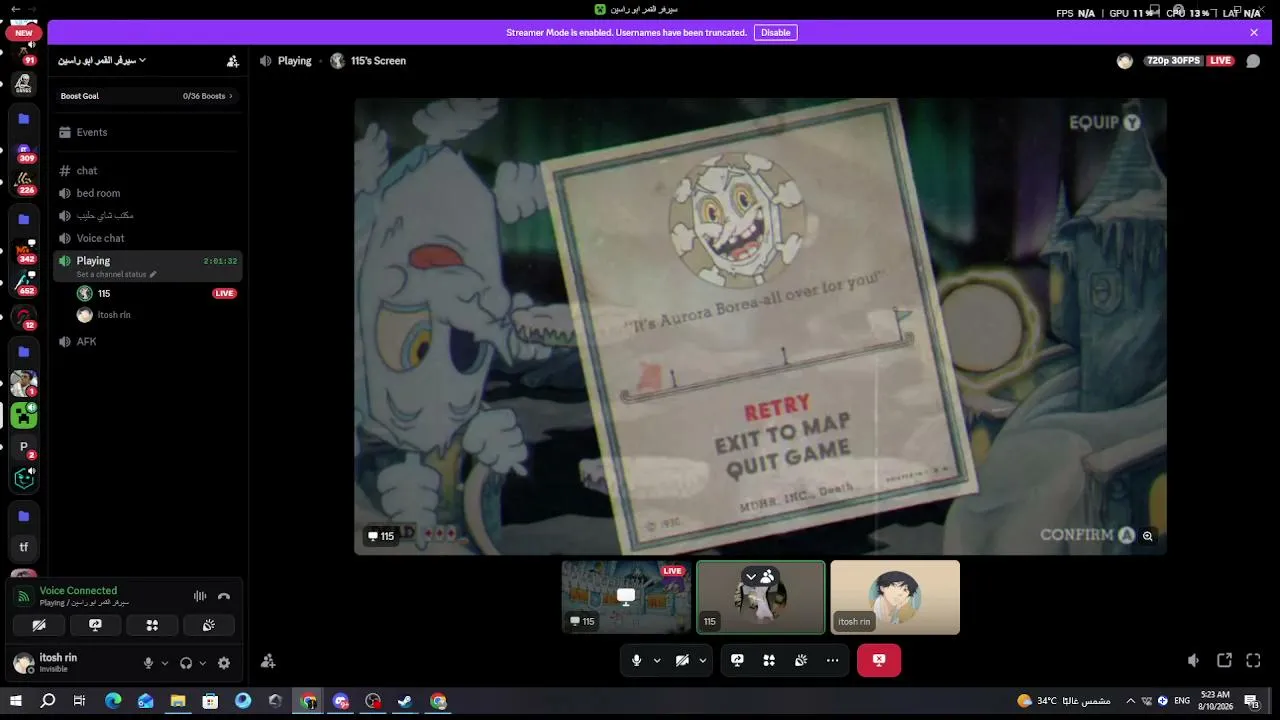Dismiss the Streamer Mode banner
The width and height of the screenshot is (1280, 720).
click(1254, 32)
